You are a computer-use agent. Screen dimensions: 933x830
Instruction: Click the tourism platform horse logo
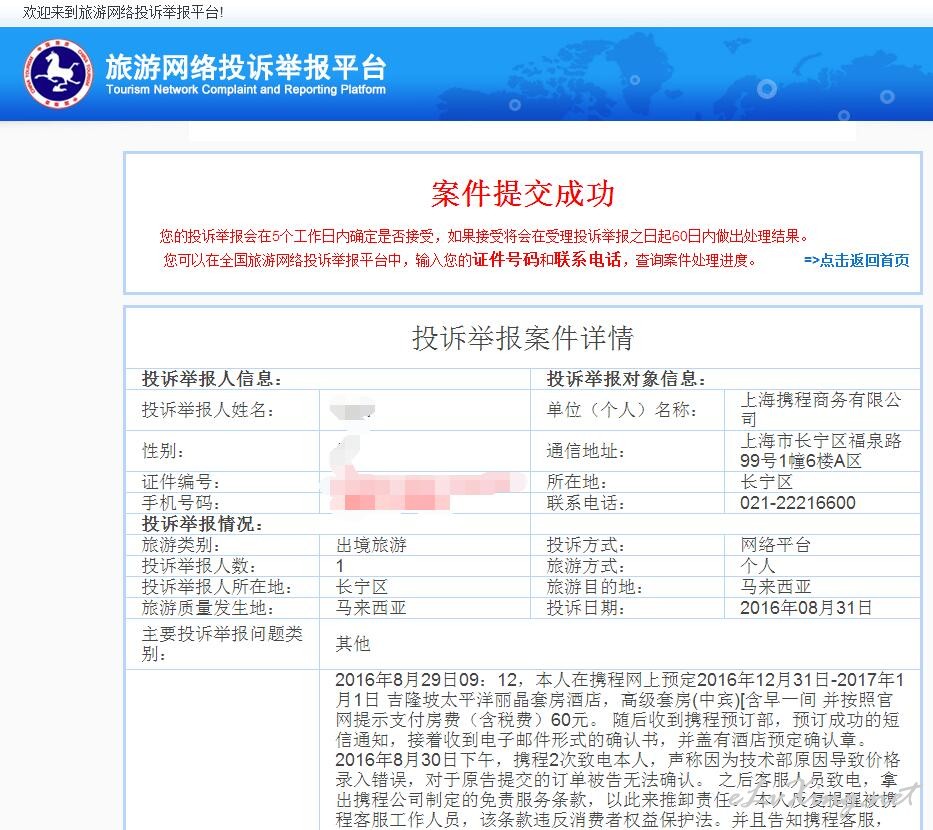(x=58, y=74)
